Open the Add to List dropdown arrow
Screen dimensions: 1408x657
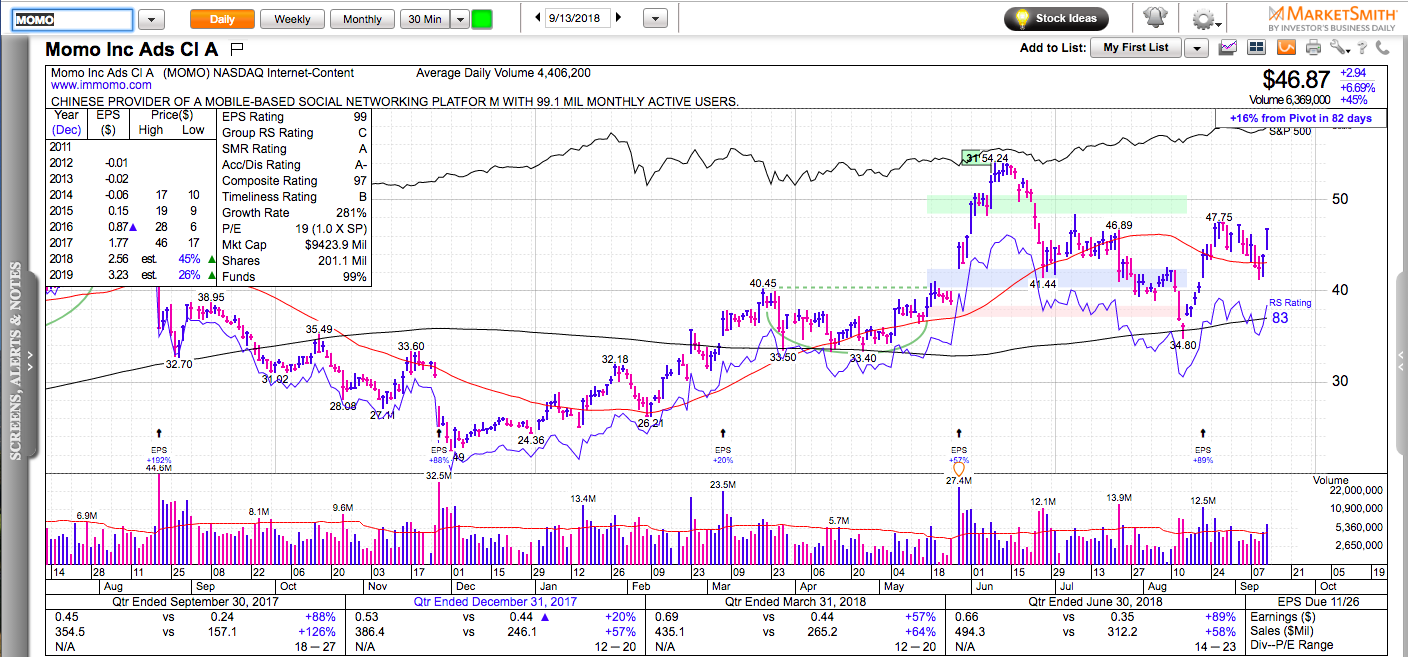pyautogui.click(x=1196, y=47)
